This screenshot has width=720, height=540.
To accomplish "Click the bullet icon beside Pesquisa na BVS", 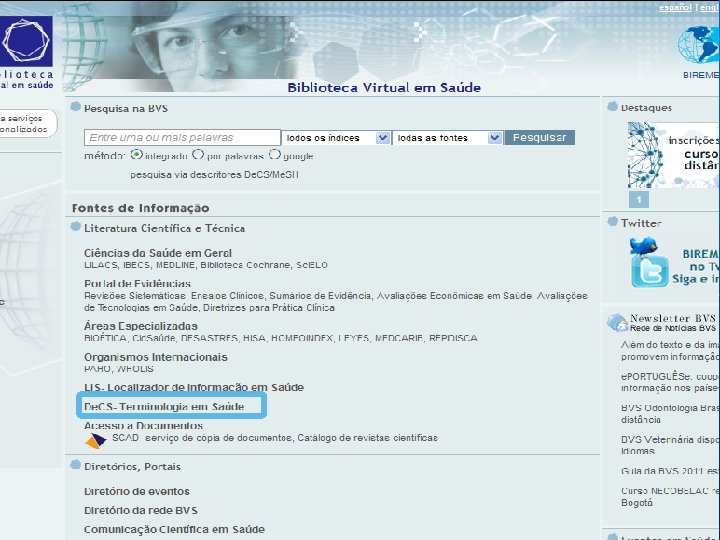I will coord(75,107).
